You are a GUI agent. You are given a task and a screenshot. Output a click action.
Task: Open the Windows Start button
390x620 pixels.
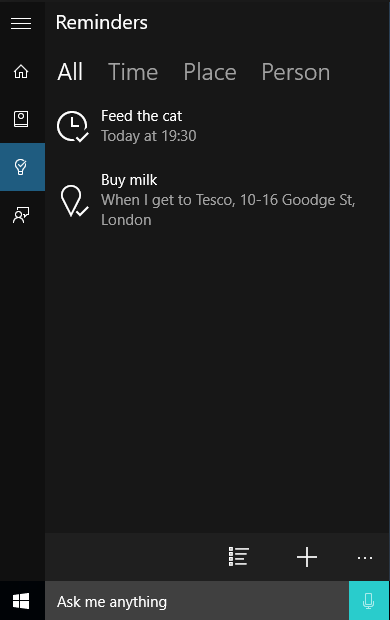tap(21, 601)
